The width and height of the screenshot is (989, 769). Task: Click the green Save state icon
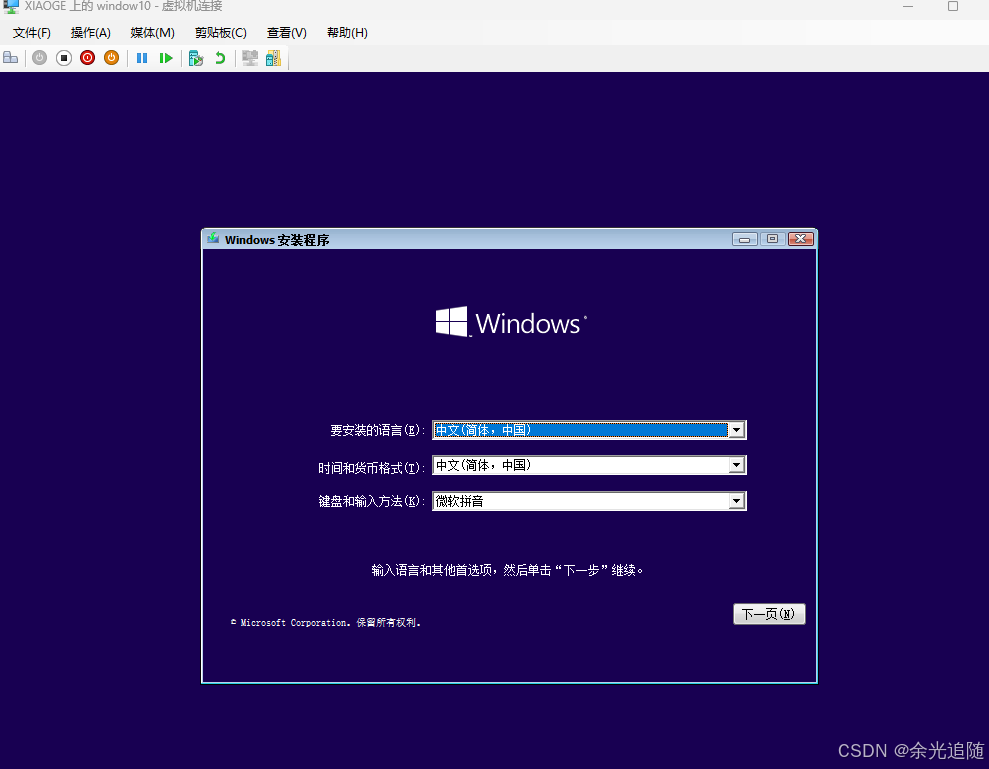pos(166,57)
